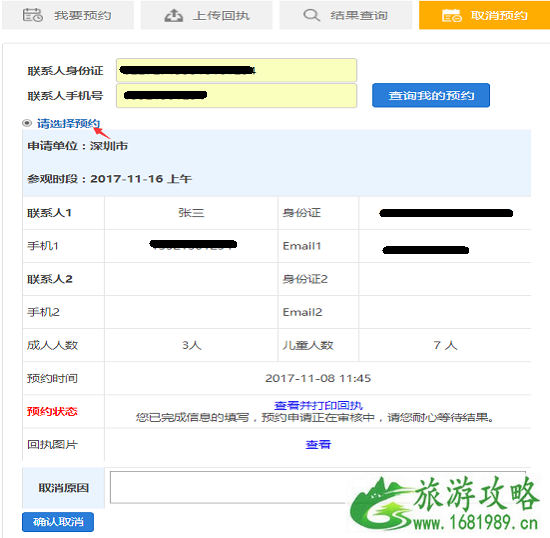
Task: Open the 查看 link in 回执图片 row
Action: click(318, 444)
